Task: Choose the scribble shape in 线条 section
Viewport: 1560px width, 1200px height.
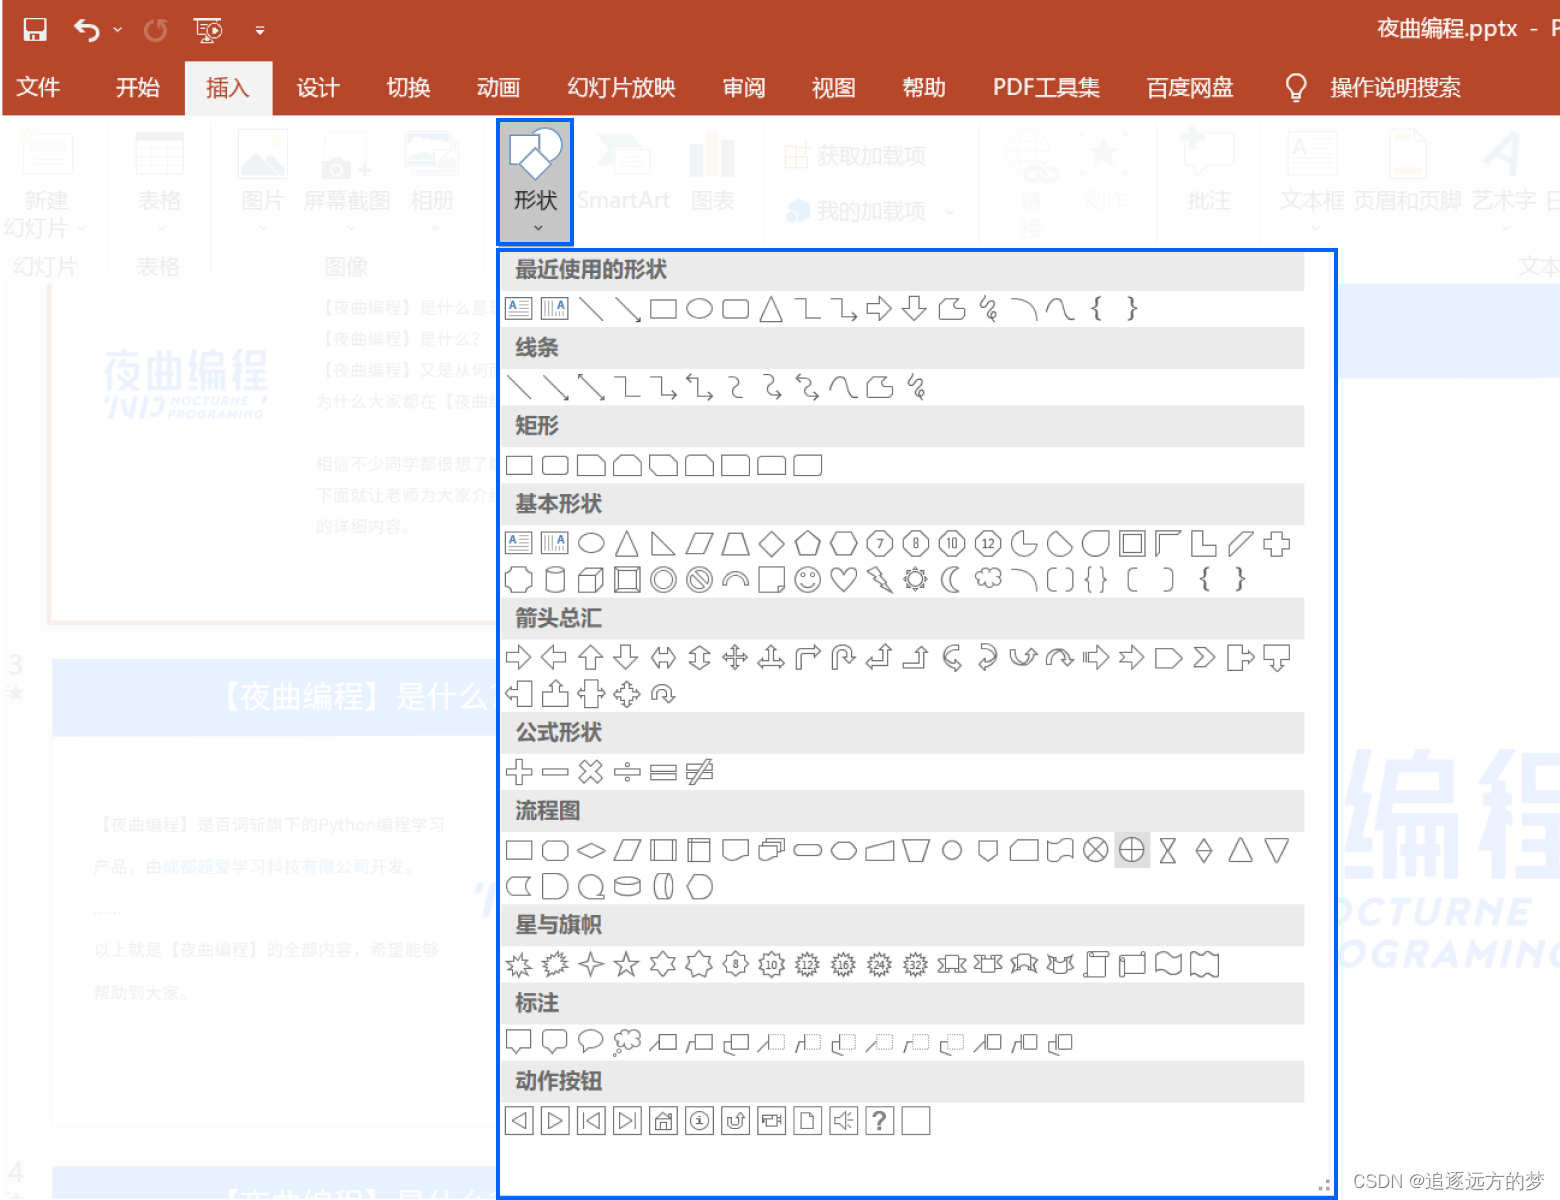Action: (915, 387)
